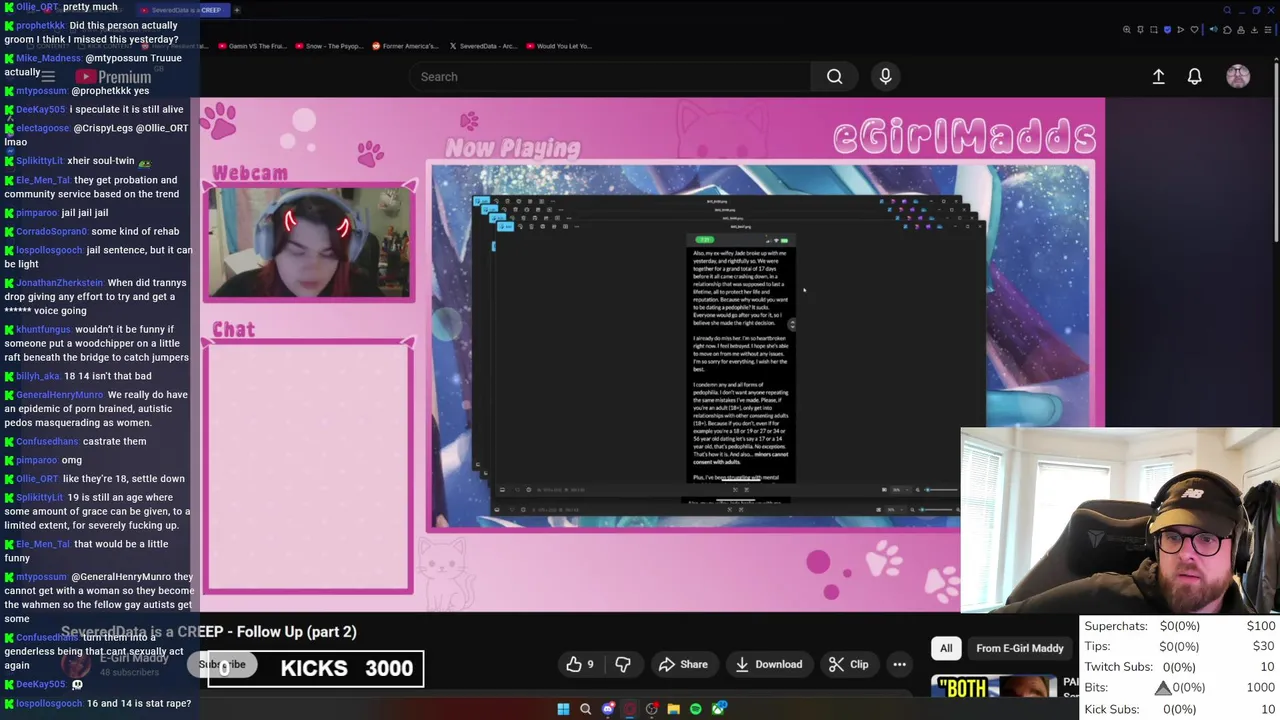Open the 'BOTH' recommended video thumbnail
The width and height of the screenshot is (1280, 720).
994,686
